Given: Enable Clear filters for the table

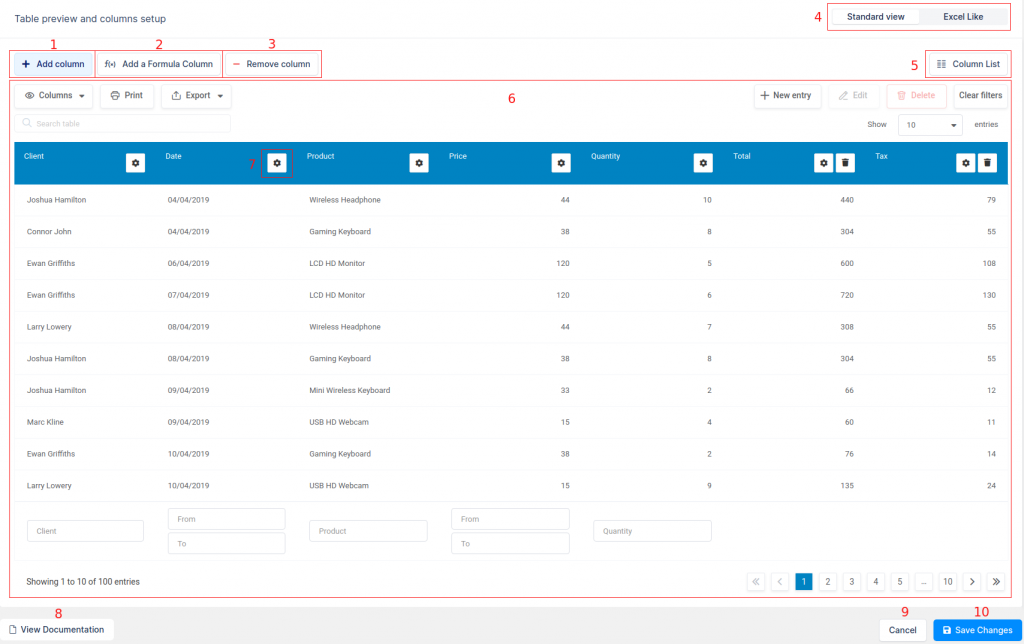Looking at the screenshot, I should [x=979, y=95].
